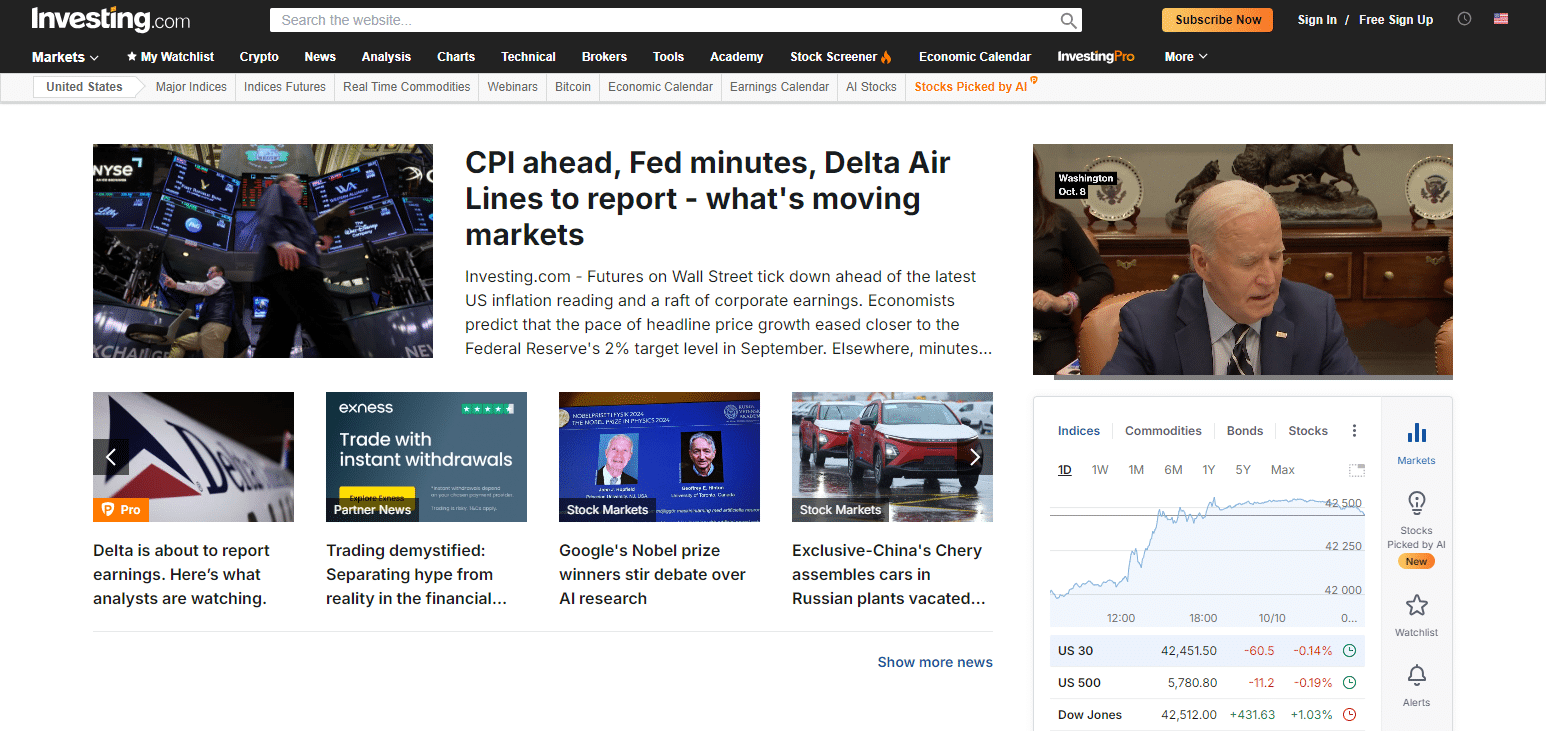Click the Subscribe Now button
Viewport: 1546px width, 731px height.
(x=1217, y=20)
